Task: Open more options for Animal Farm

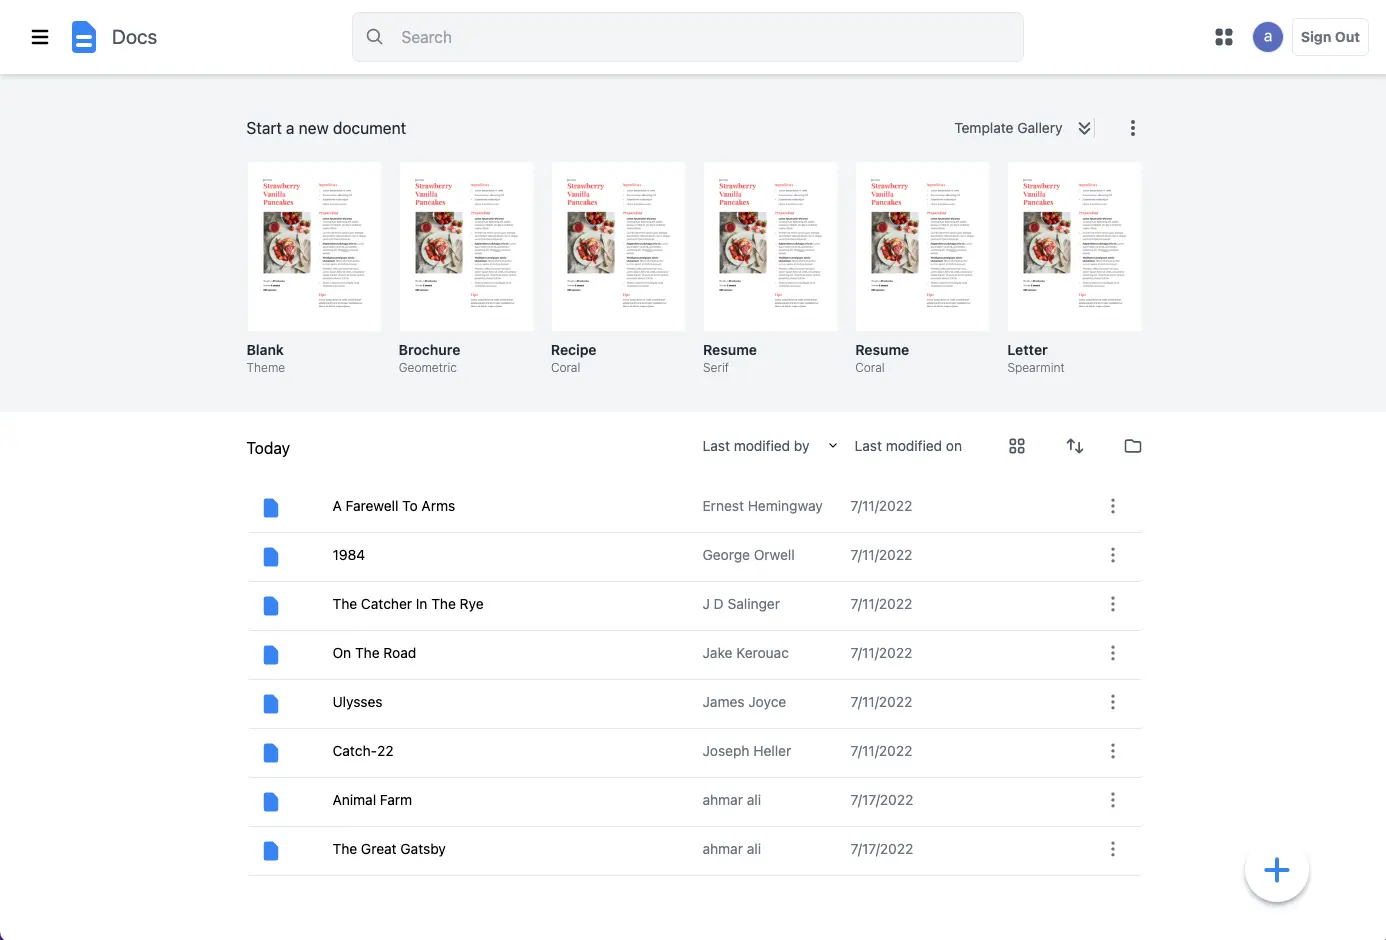Action: tap(1113, 800)
